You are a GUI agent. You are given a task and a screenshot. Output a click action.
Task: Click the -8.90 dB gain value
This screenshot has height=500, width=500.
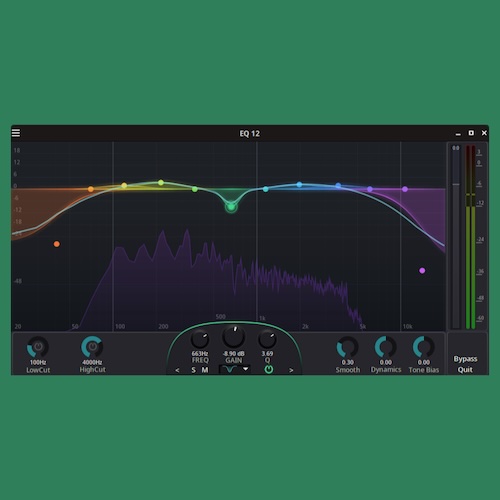tap(233, 353)
